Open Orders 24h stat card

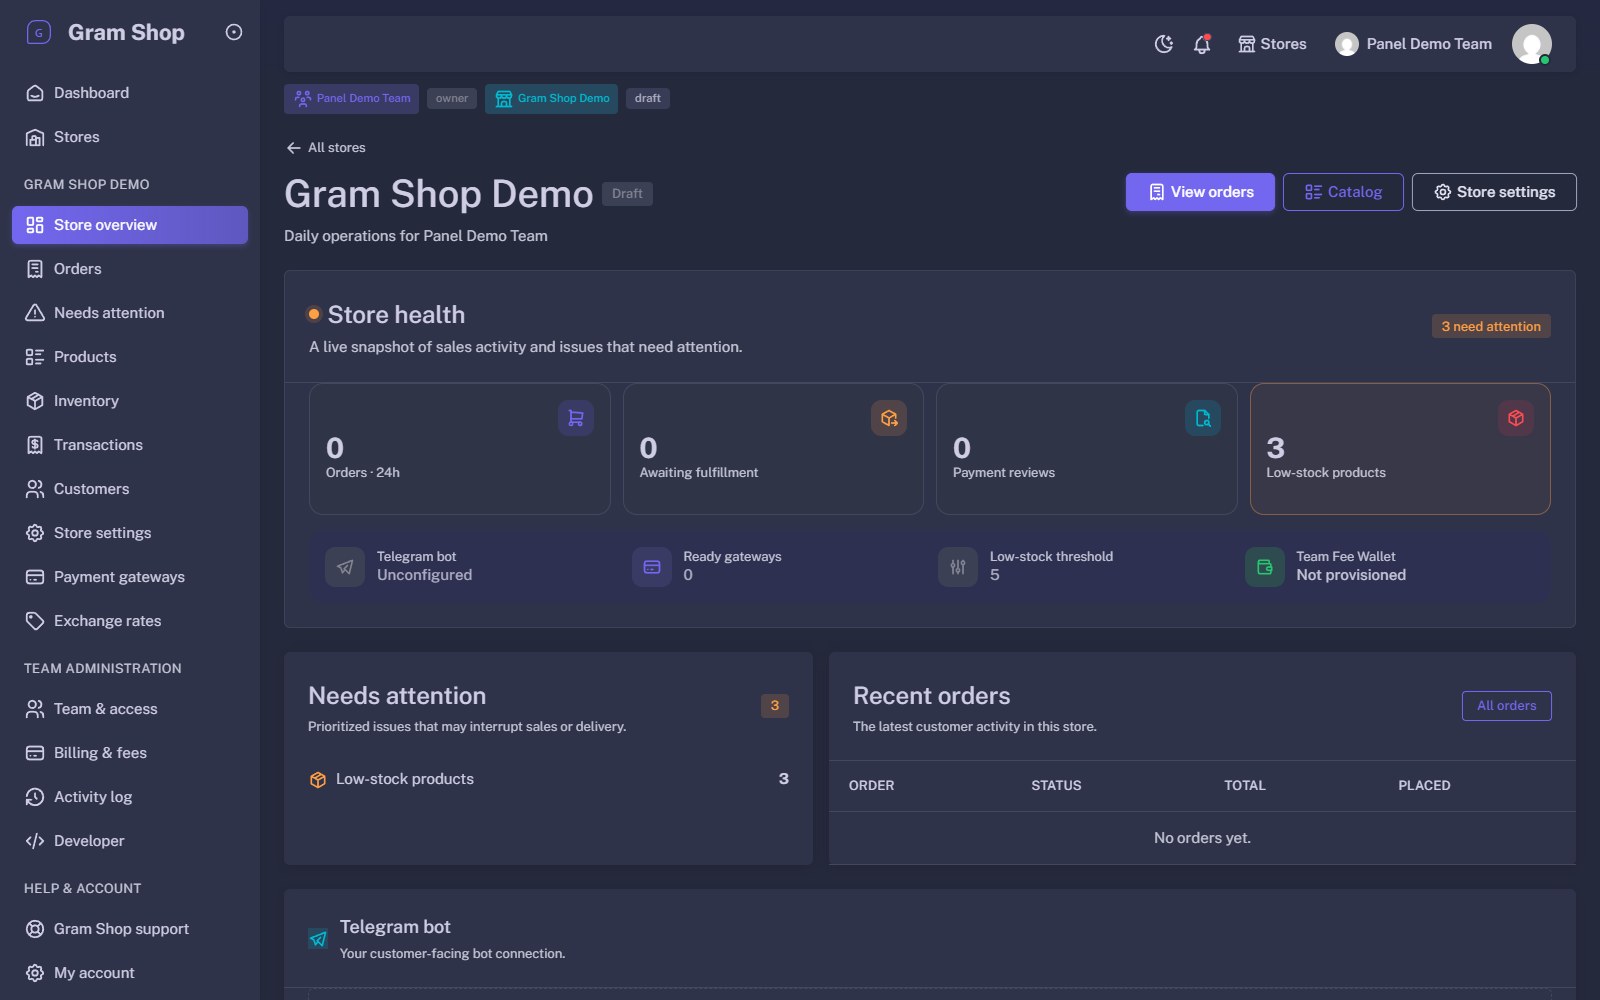pos(460,449)
